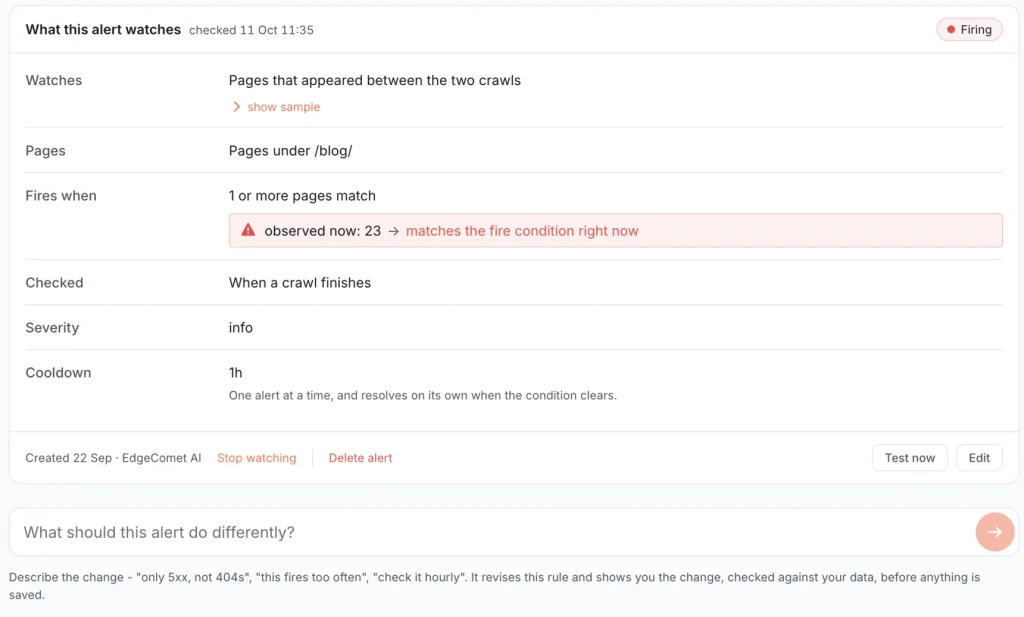Click 'Created 22 Sep · EdgeComet AI' text
Image resolution: width=1024 pixels, height=617 pixels.
point(113,458)
